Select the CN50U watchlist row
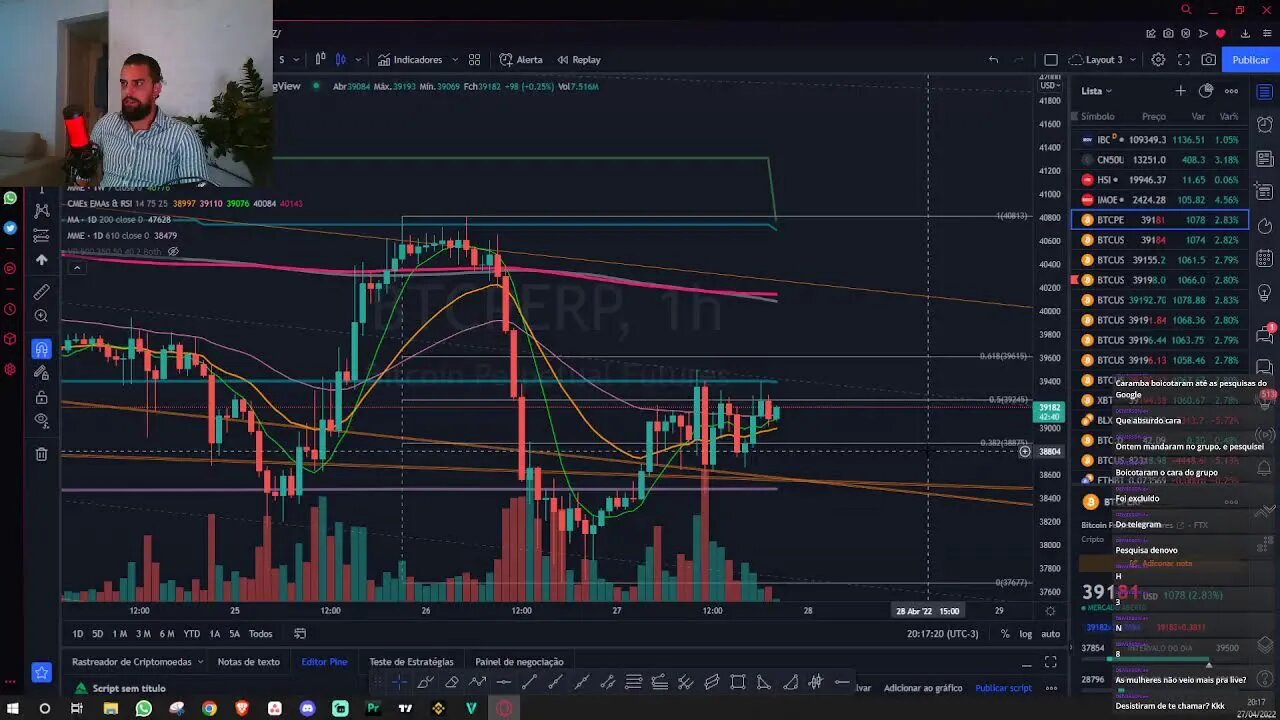 coord(1160,160)
